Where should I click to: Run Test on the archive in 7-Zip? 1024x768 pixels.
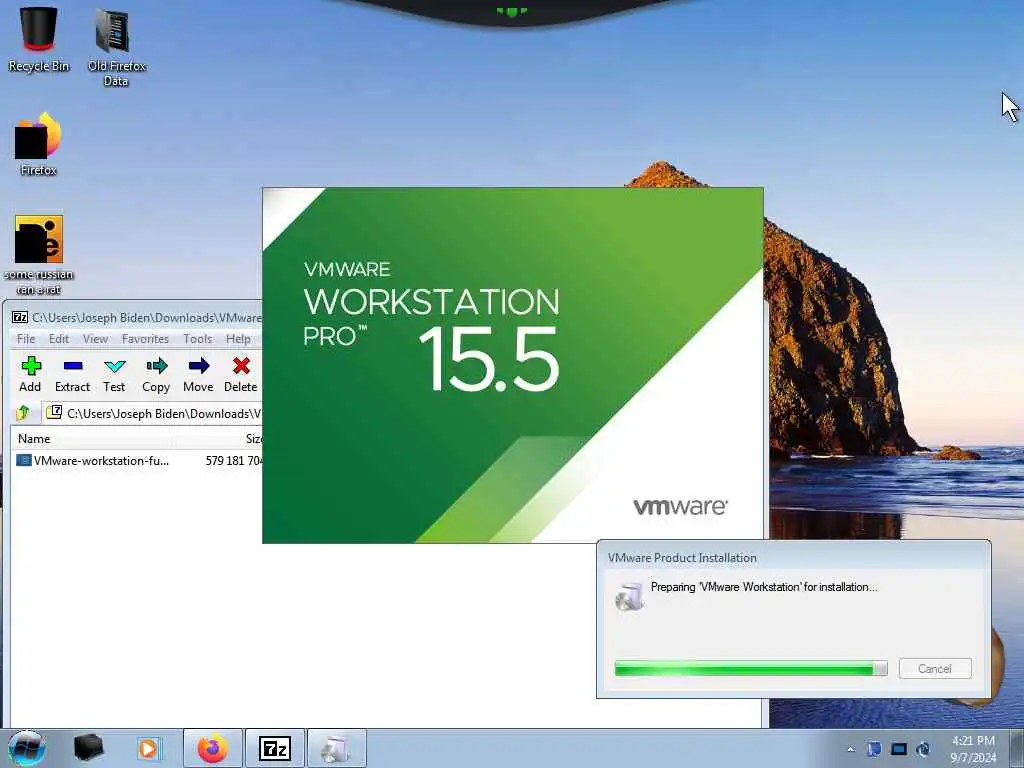pos(114,374)
